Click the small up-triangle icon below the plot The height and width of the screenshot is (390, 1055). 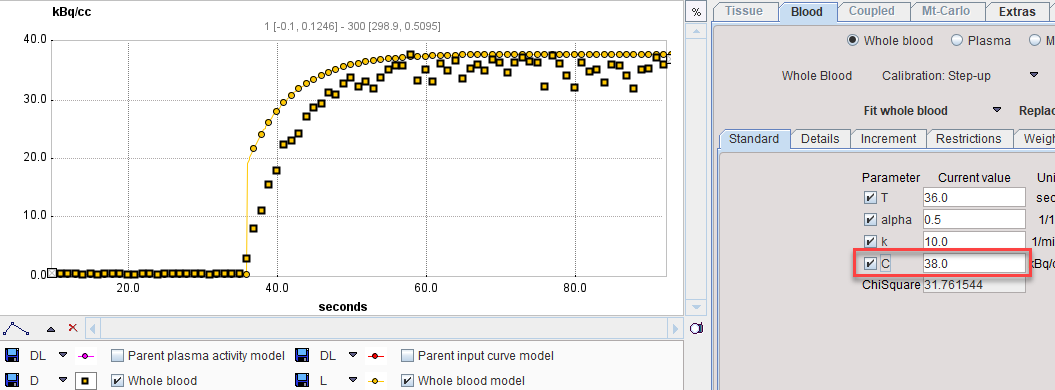click(50, 329)
